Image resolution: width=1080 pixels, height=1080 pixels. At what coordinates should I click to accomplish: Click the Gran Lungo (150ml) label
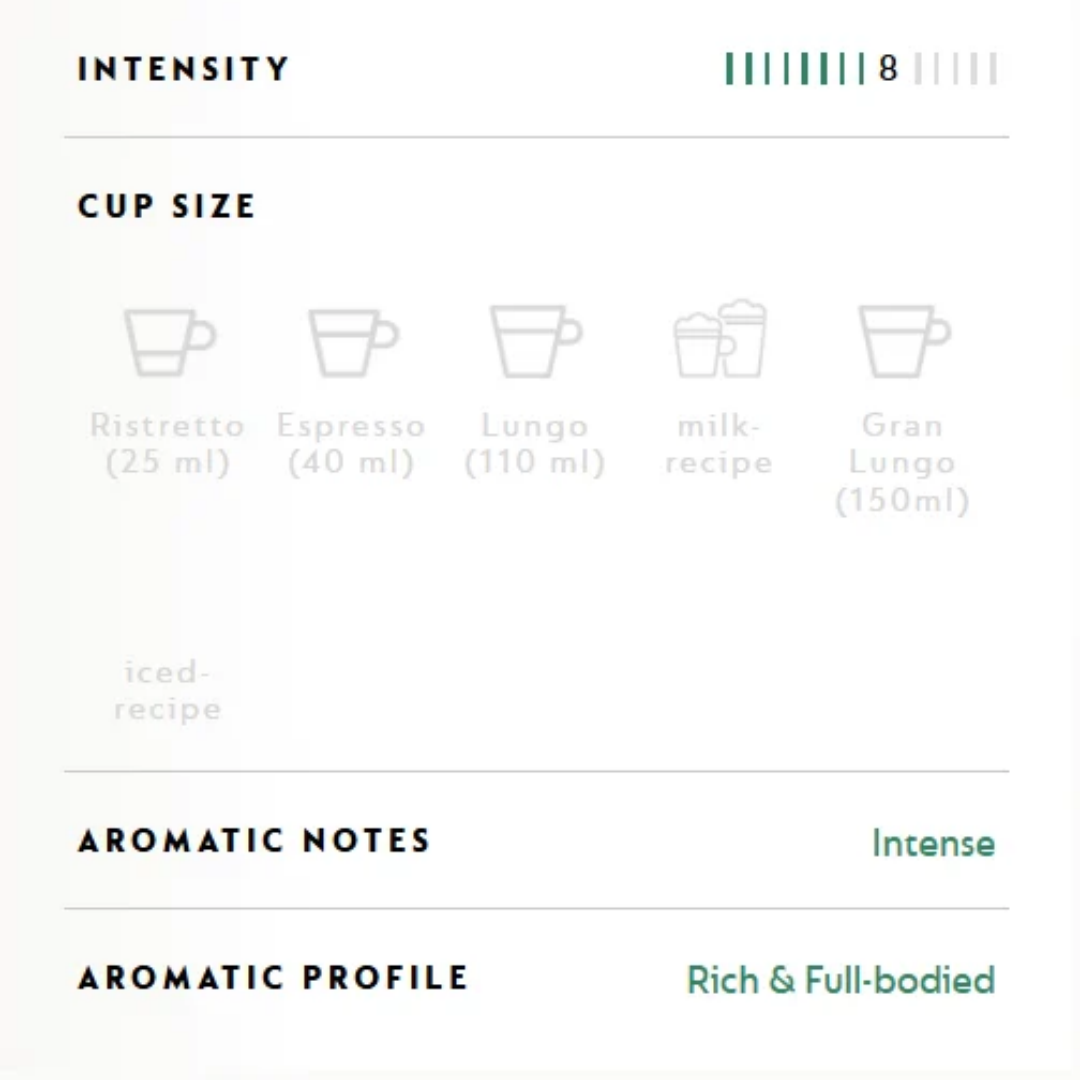[x=902, y=462]
